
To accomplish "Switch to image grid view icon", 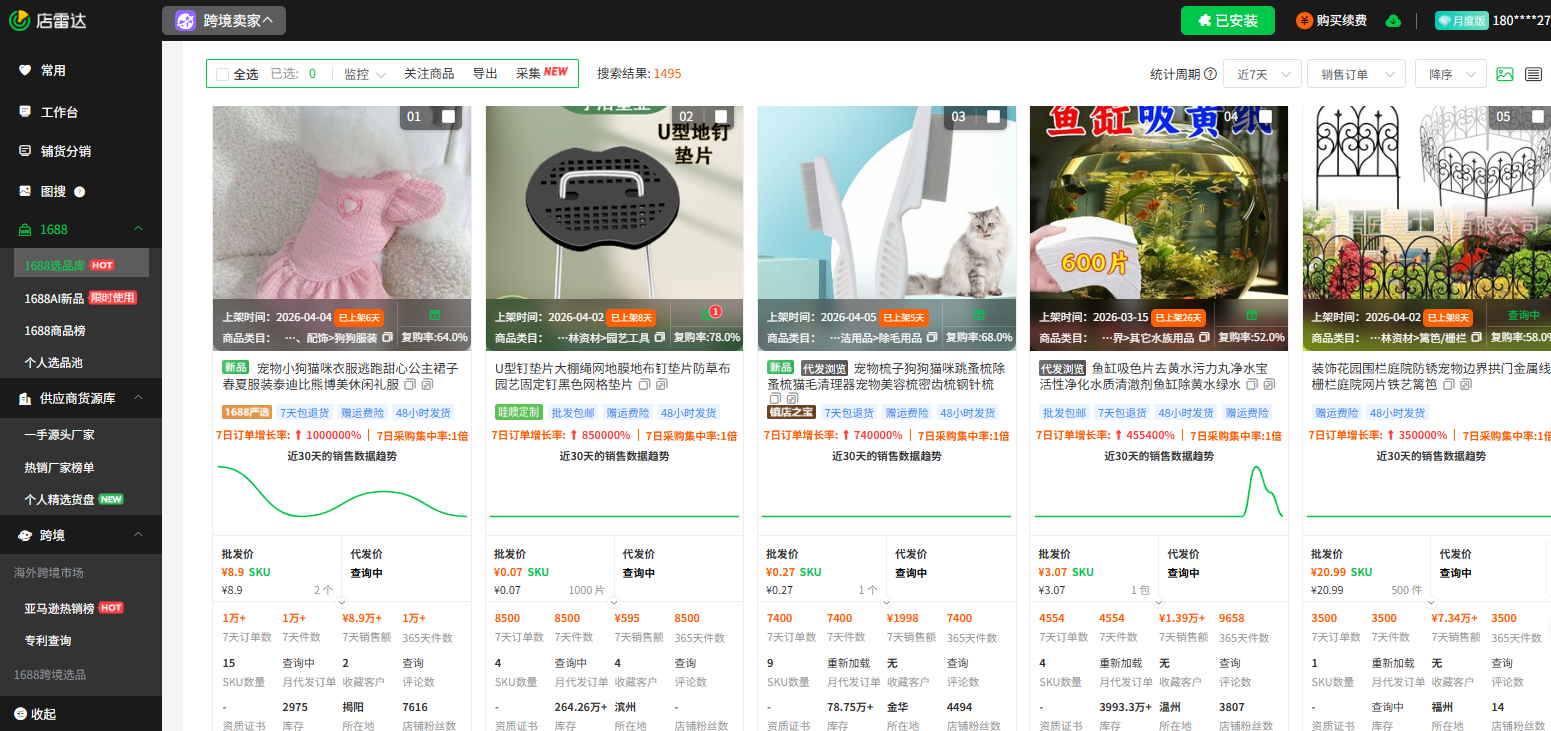I will point(1504,74).
